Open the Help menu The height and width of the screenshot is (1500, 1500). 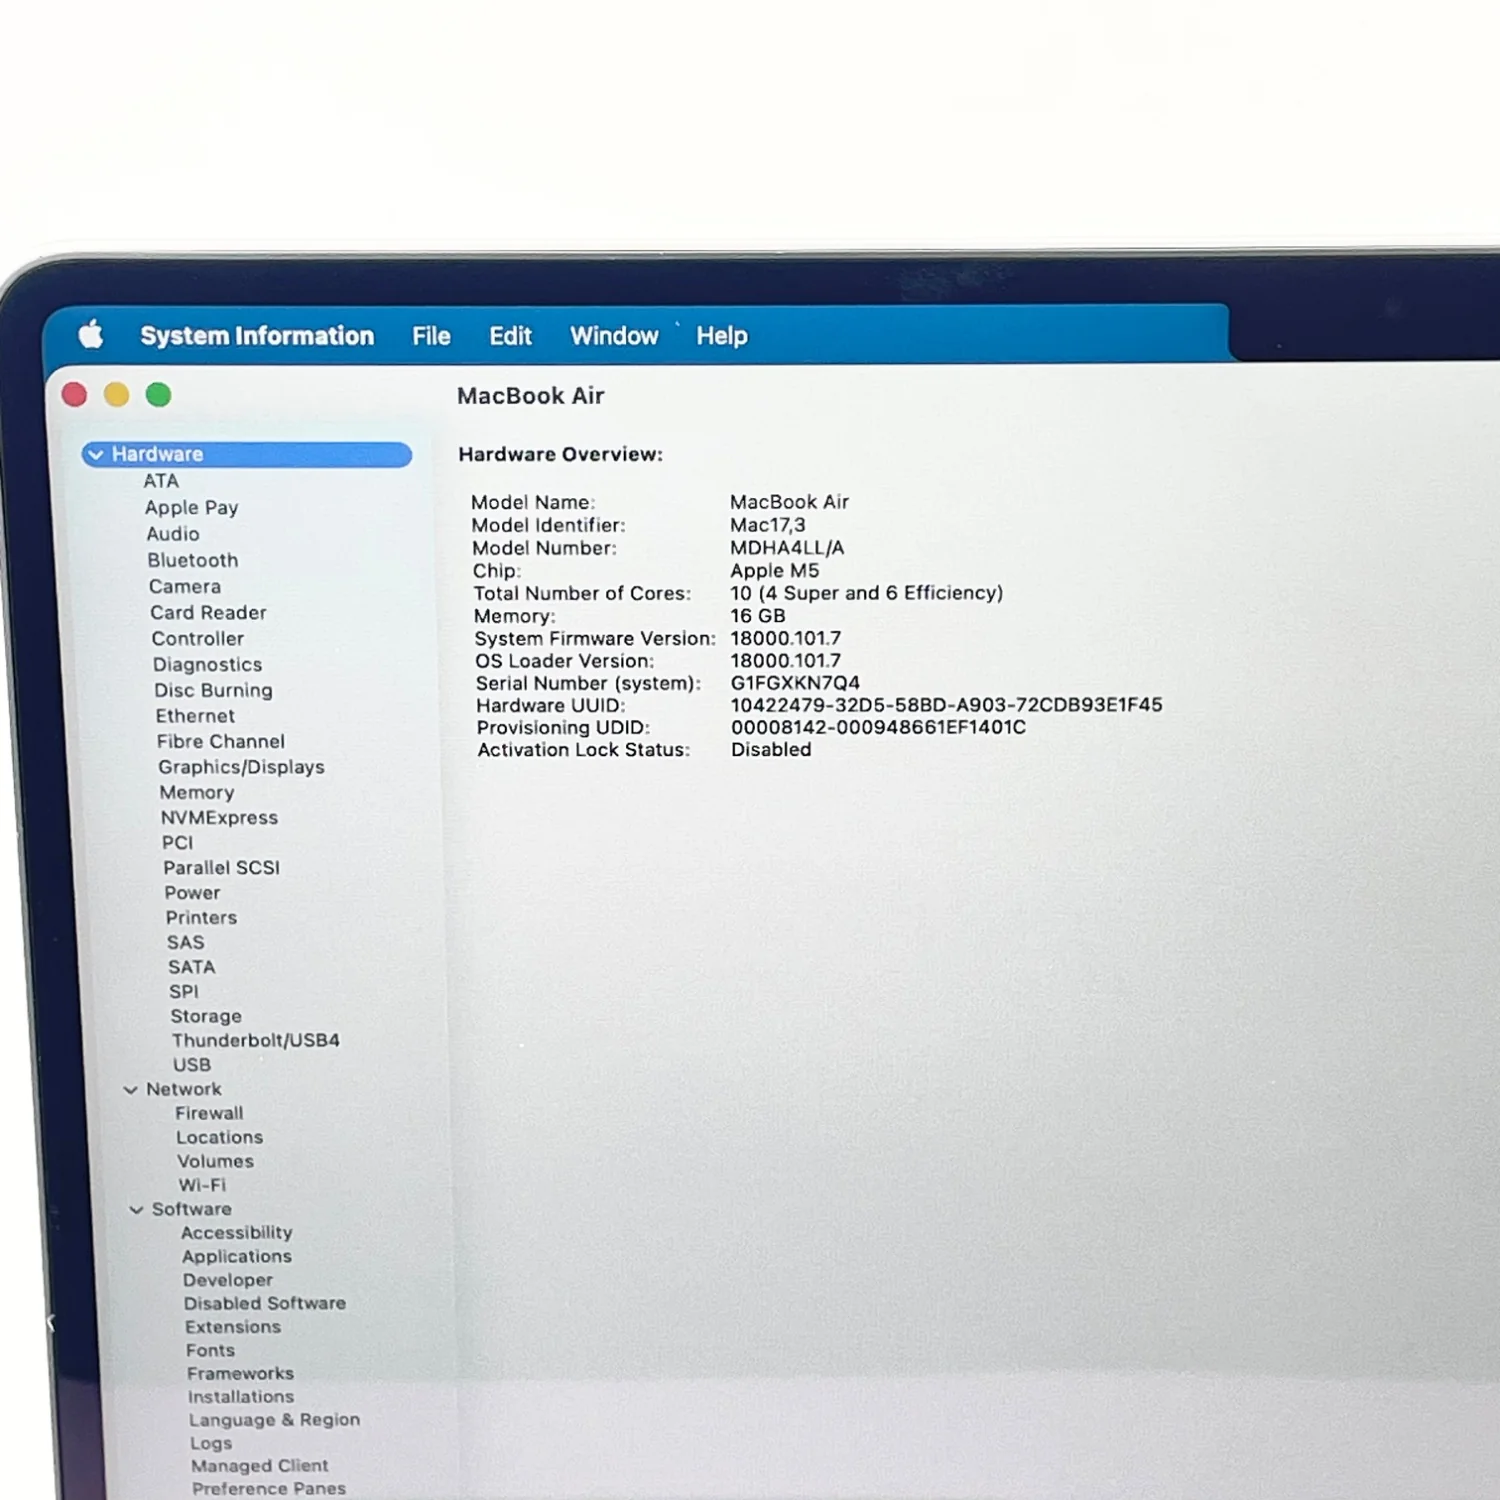pos(722,336)
